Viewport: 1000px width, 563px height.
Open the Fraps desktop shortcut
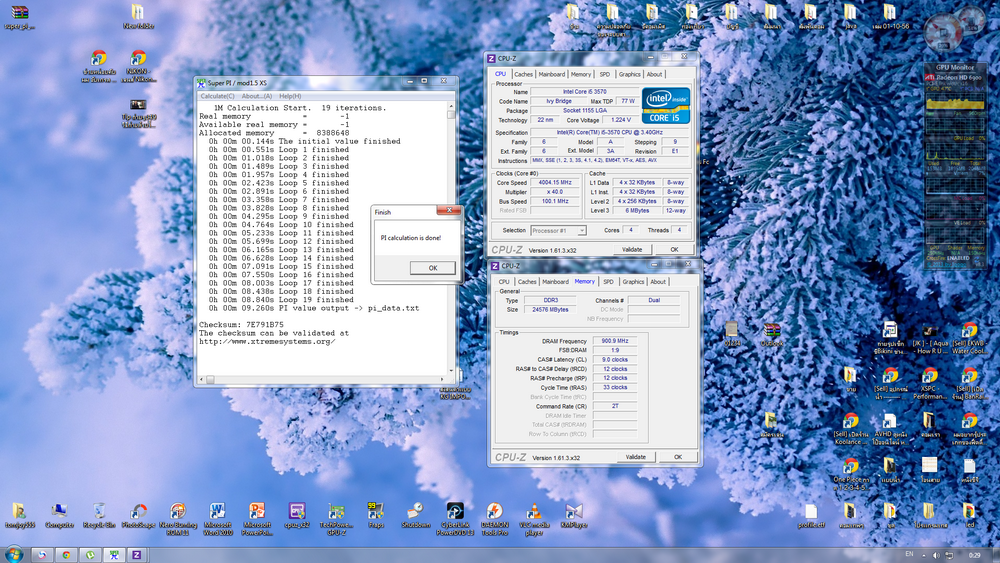tap(376, 512)
